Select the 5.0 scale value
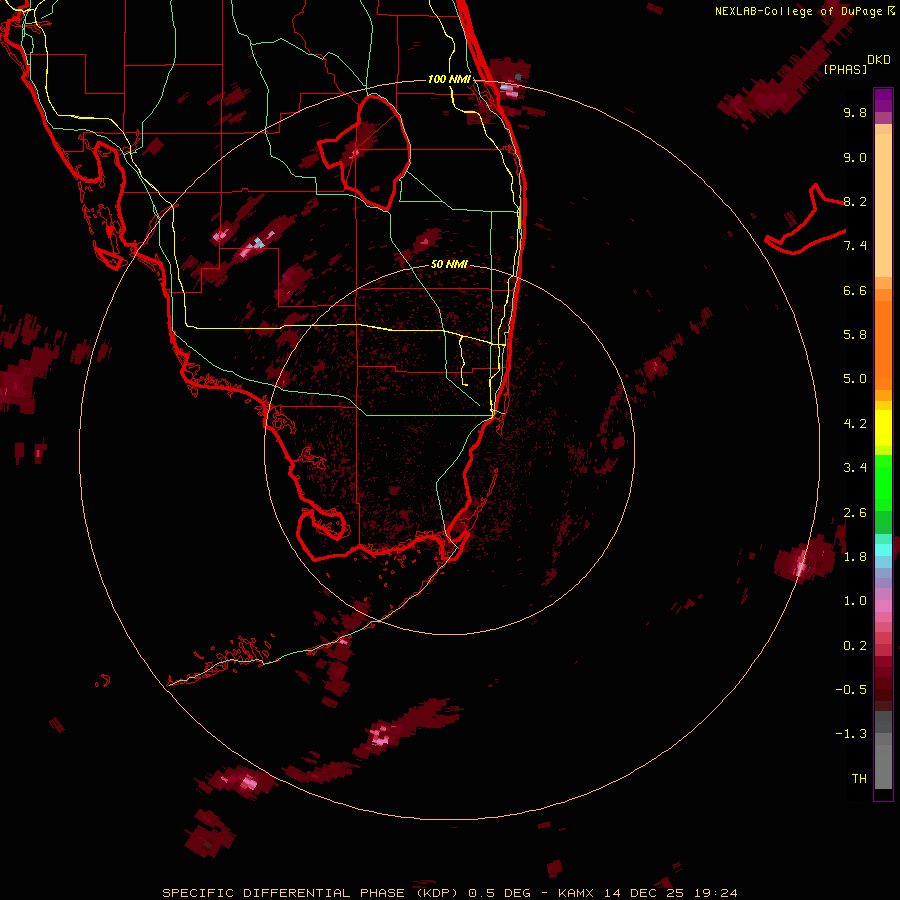This screenshot has height=900, width=900. click(x=855, y=379)
